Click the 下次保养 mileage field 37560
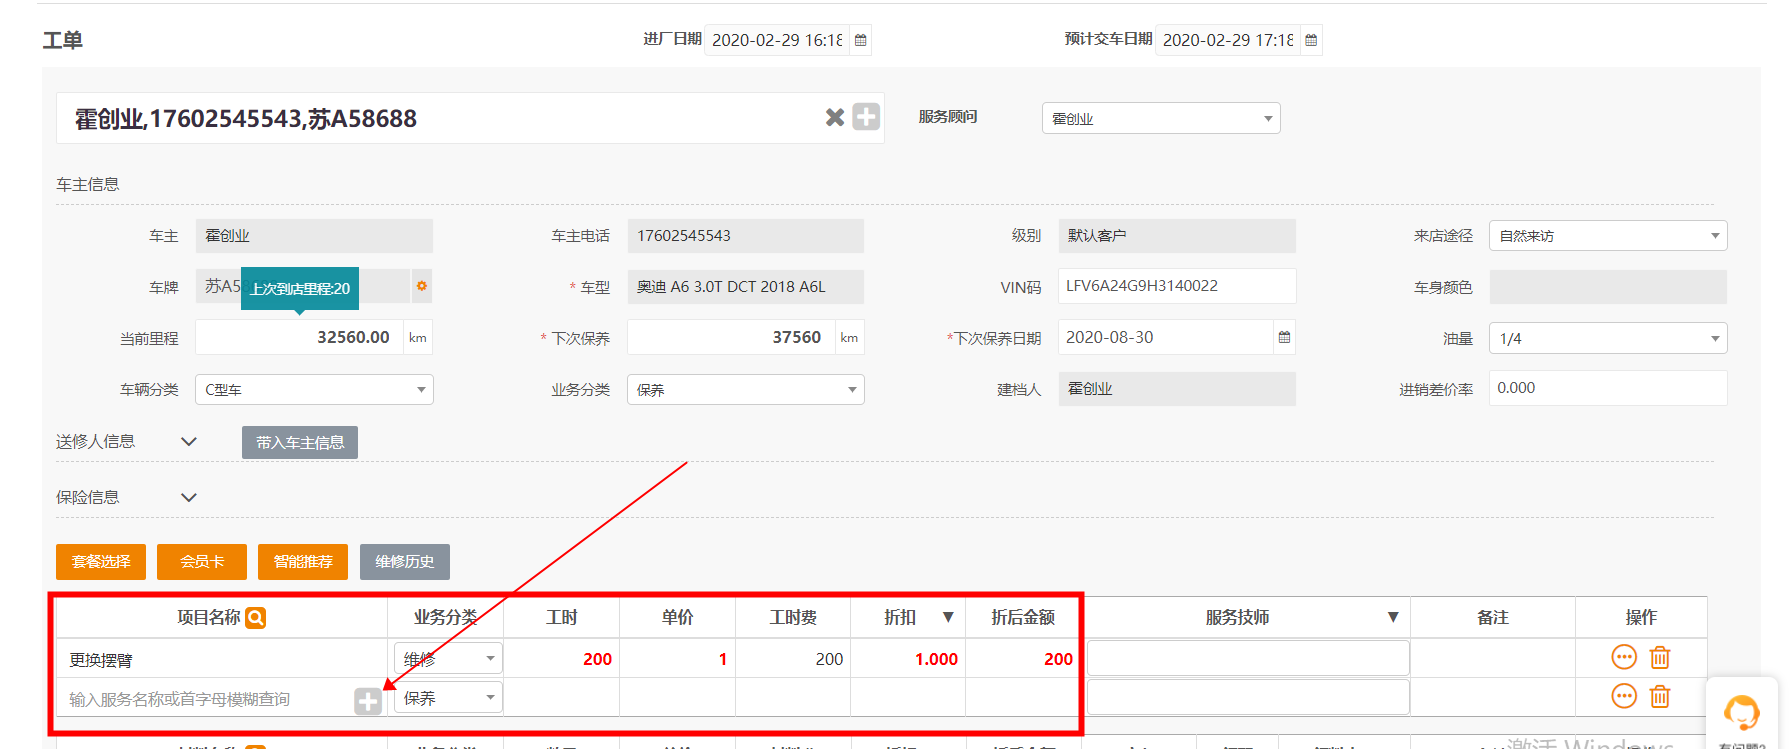Viewport: 1789px width, 749px height. pyautogui.click(x=731, y=337)
